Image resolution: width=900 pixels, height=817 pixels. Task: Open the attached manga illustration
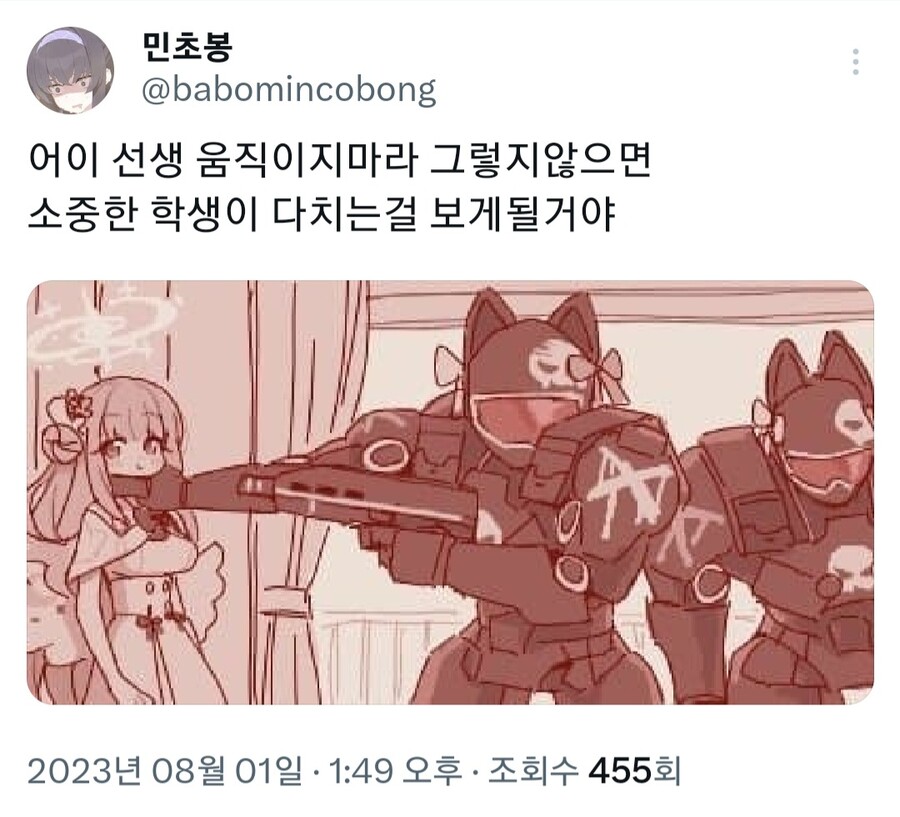click(x=451, y=492)
